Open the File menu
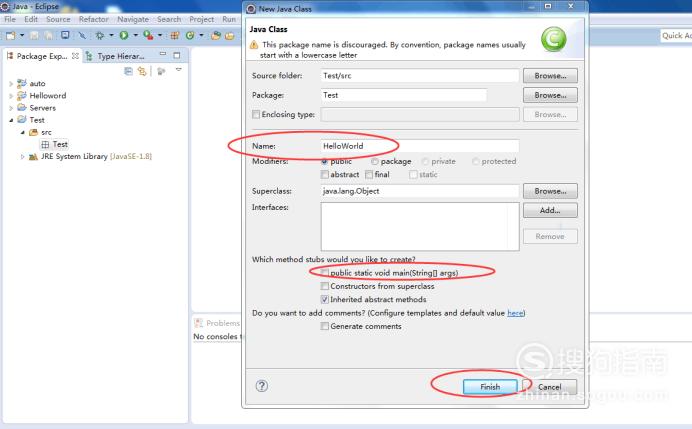 coord(10,19)
